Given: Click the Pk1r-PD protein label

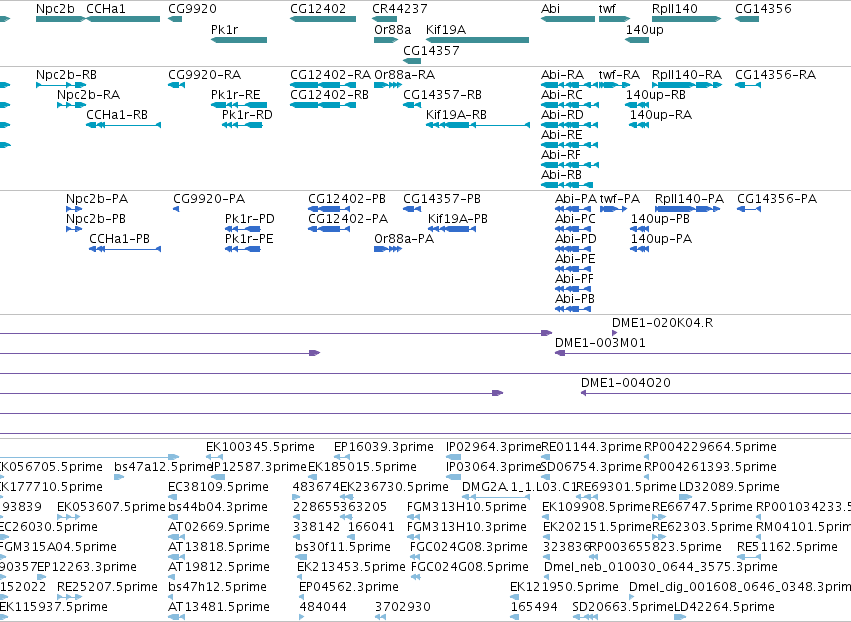Looking at the screenshot, I should click(x=250, y=219).
